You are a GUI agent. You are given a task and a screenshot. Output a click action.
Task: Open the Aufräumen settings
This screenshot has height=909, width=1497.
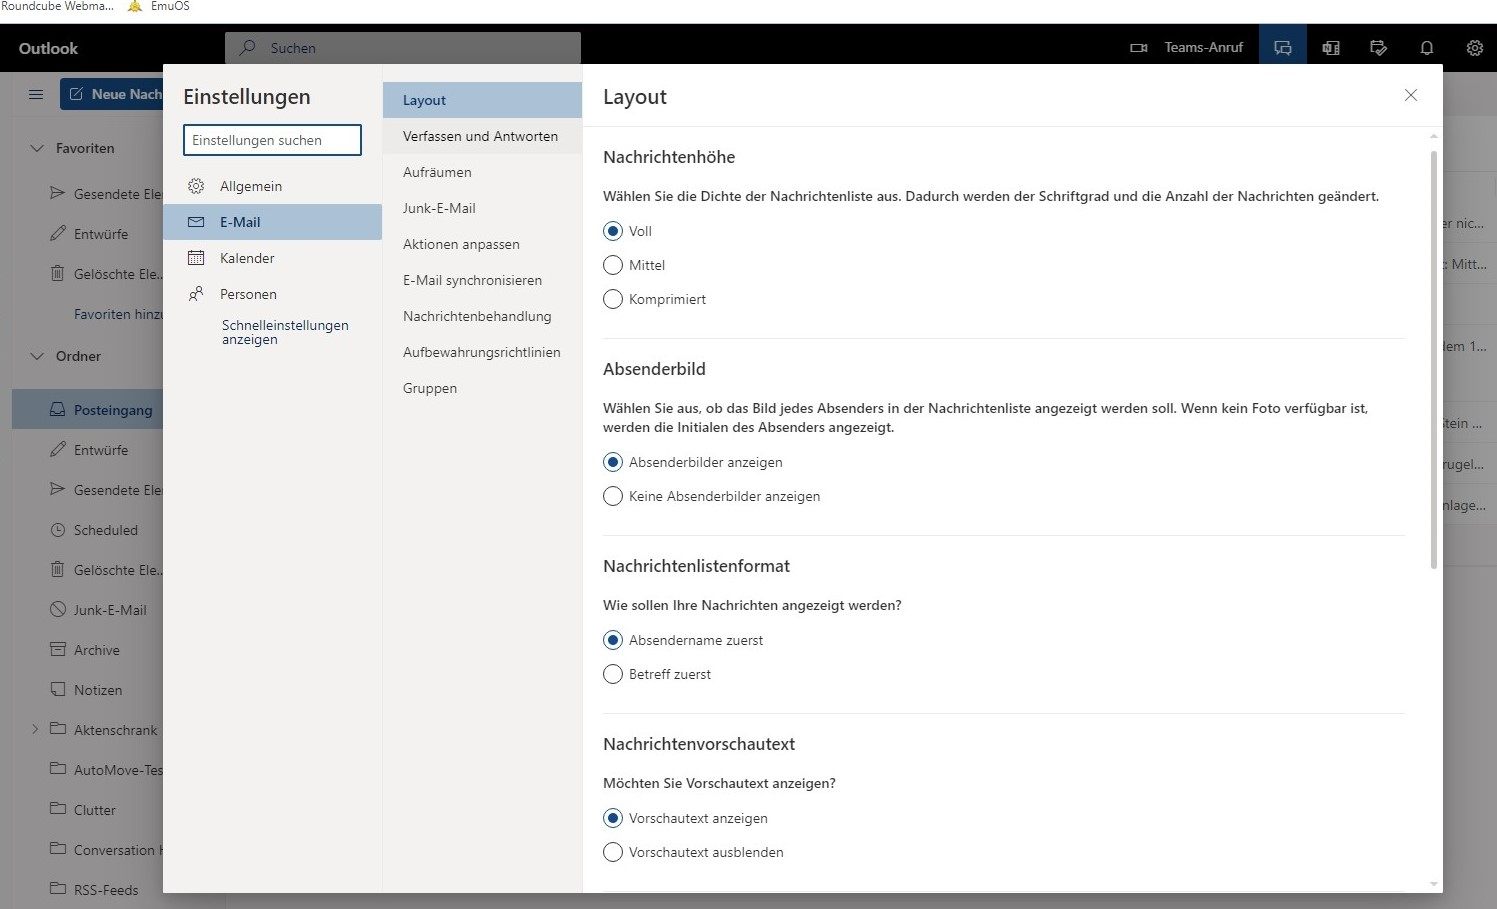tap(482, 172)
